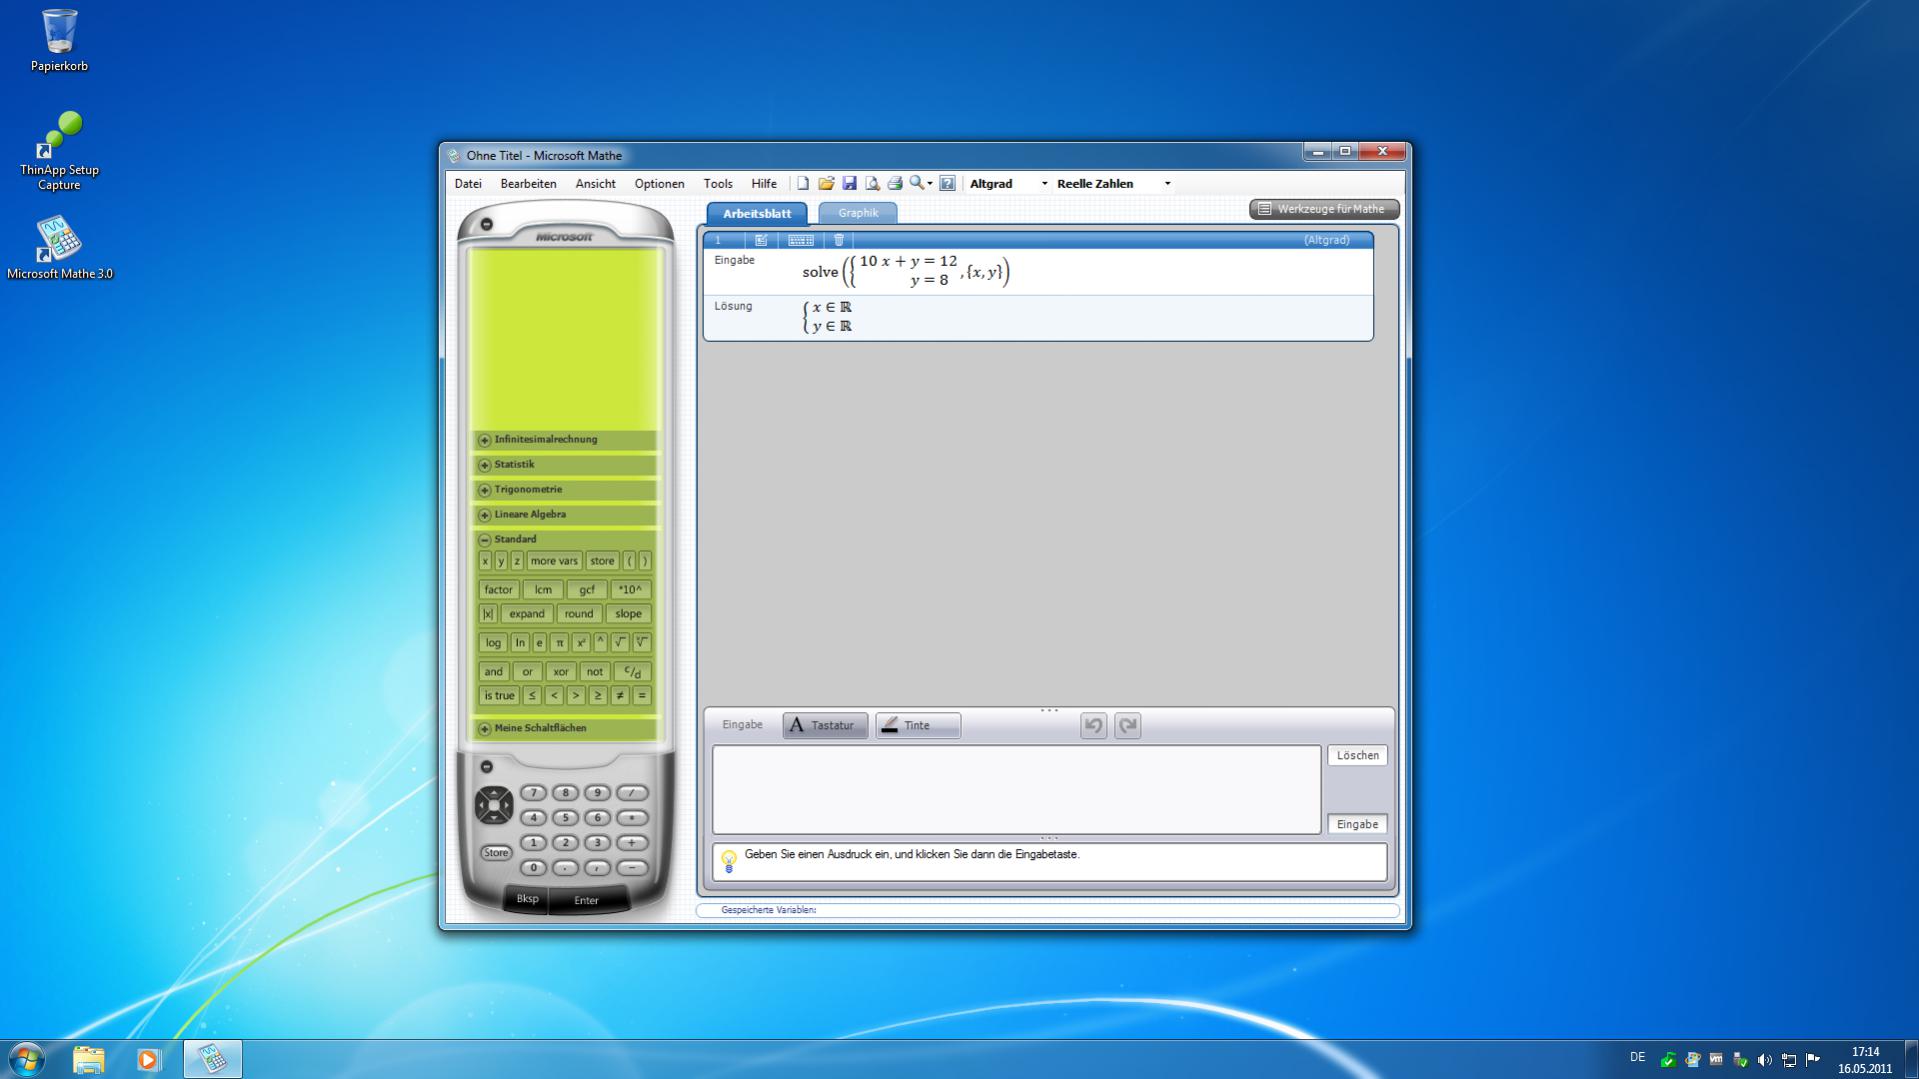Click the Werkzeuge für Mathe button
This screenshot has height=1079, width=1919.
click(1324, 209)
